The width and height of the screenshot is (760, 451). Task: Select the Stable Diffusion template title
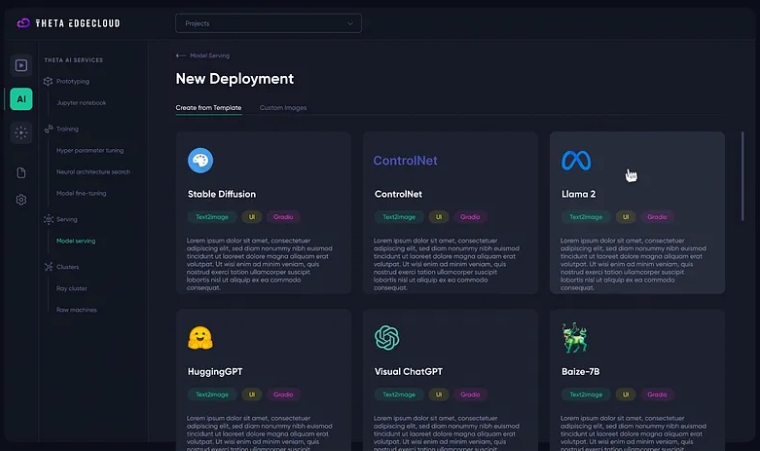point(222,194)
